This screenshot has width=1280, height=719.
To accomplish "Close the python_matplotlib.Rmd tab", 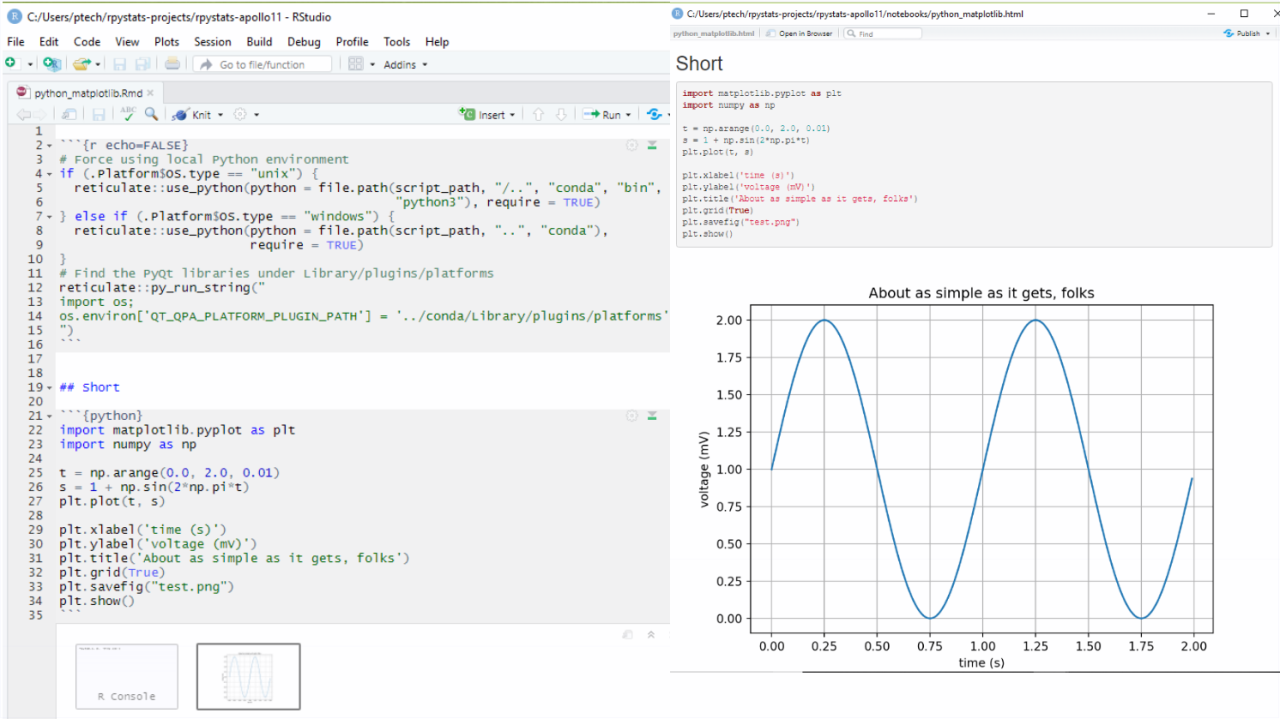I will [x=150, y=93].
